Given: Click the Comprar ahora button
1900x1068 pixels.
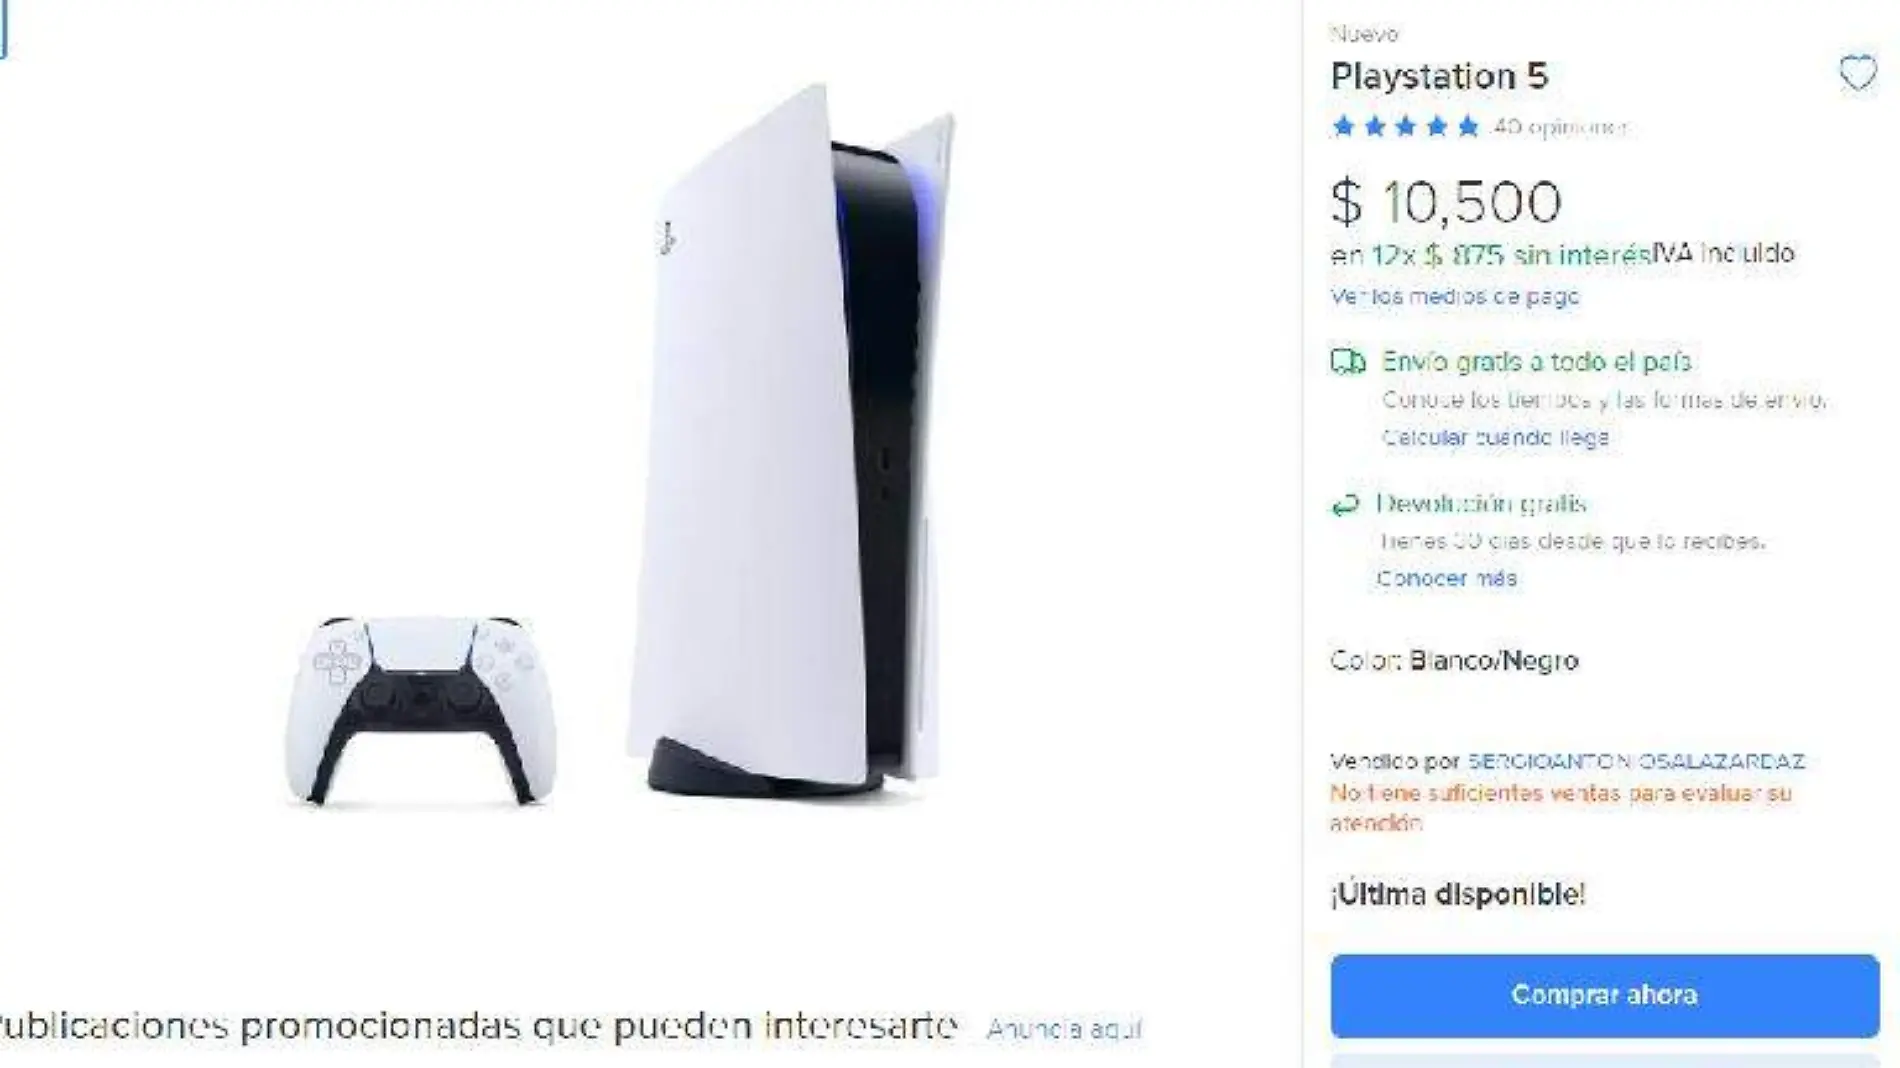Looking at the screenshot, I should pyautogui.click(x=1604, y=995).
